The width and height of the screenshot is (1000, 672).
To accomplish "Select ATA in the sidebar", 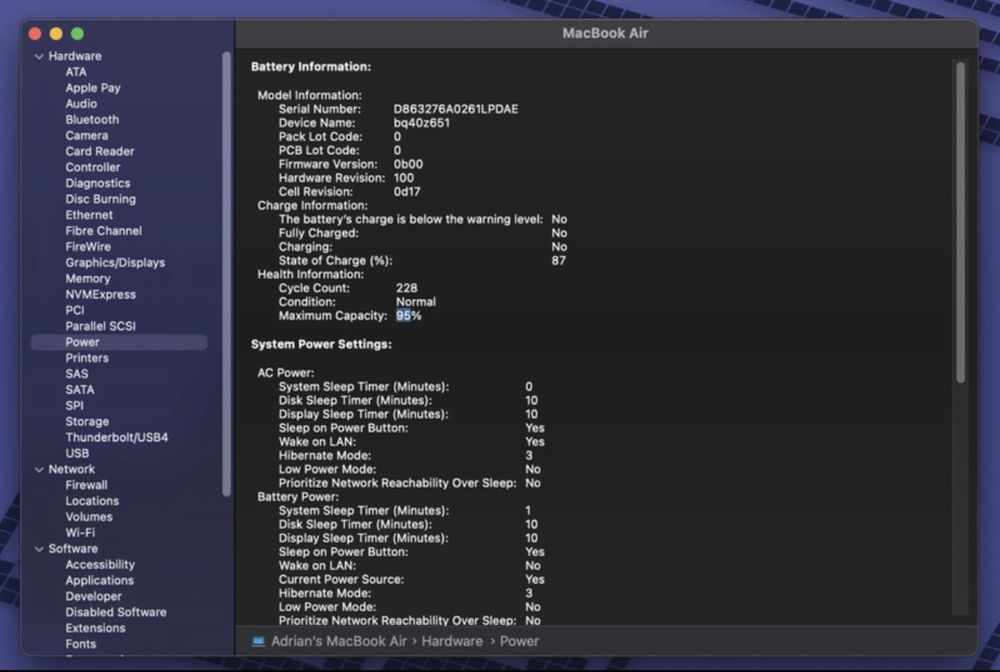I will click(76, 72).
